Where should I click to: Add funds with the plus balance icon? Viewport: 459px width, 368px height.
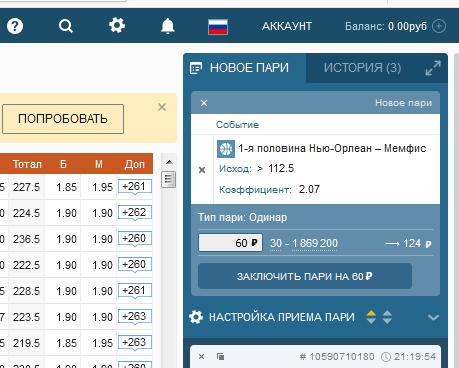[439, 26]
